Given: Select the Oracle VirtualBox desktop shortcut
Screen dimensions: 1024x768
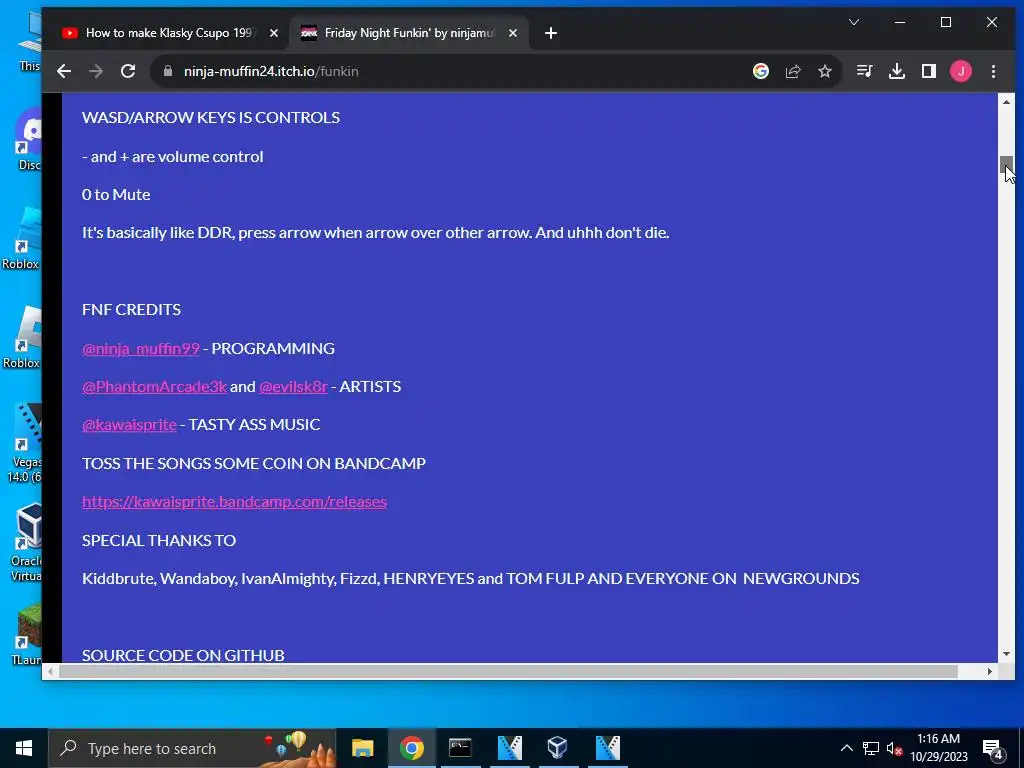Looking at the screenshot, I should coord(26,542).
